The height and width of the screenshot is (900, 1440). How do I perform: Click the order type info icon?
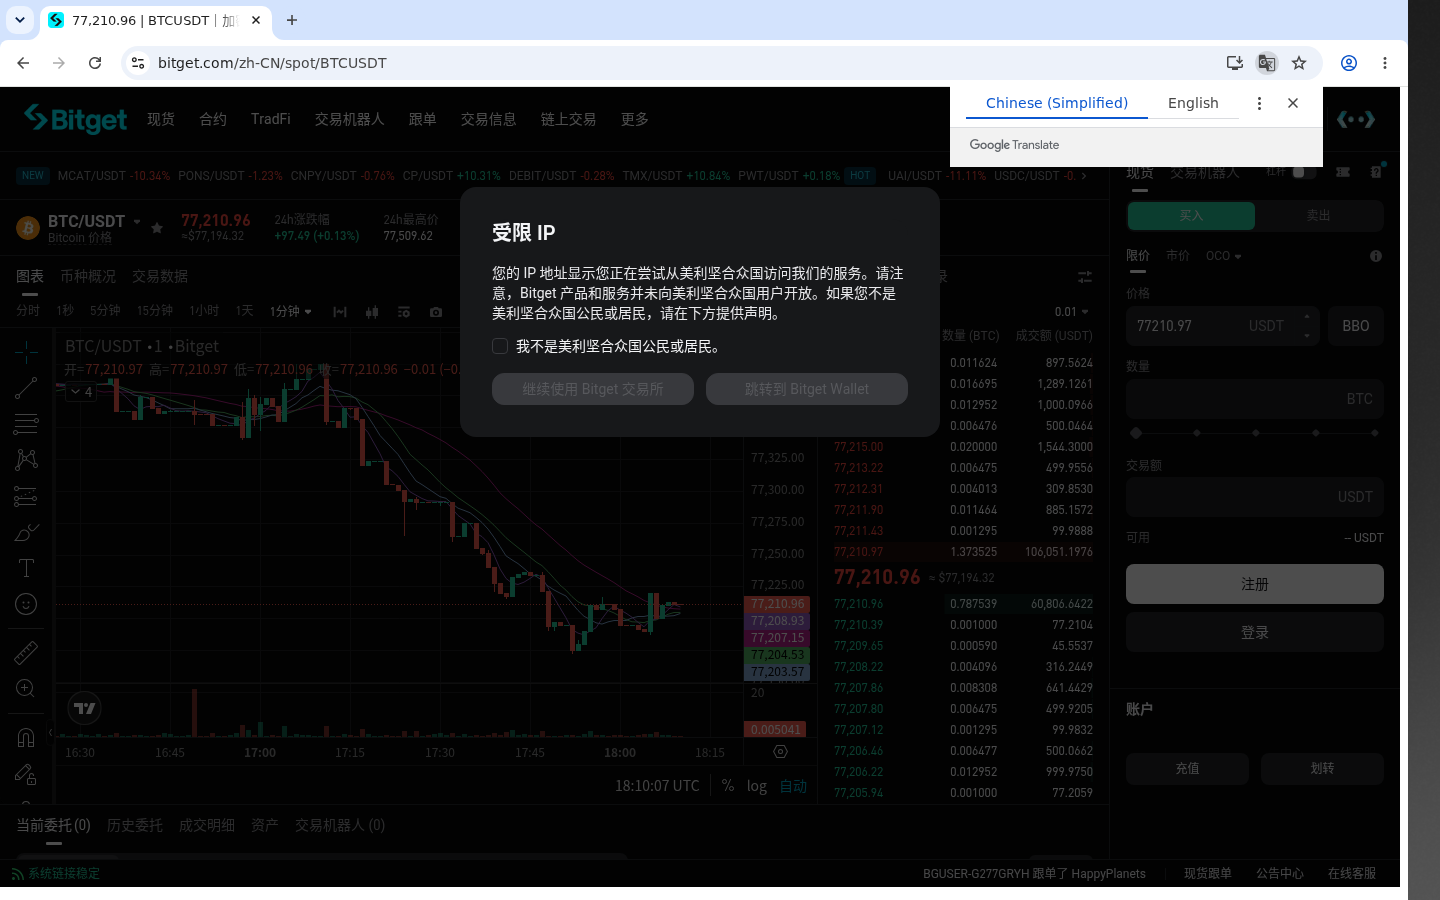pos(1376,256)
